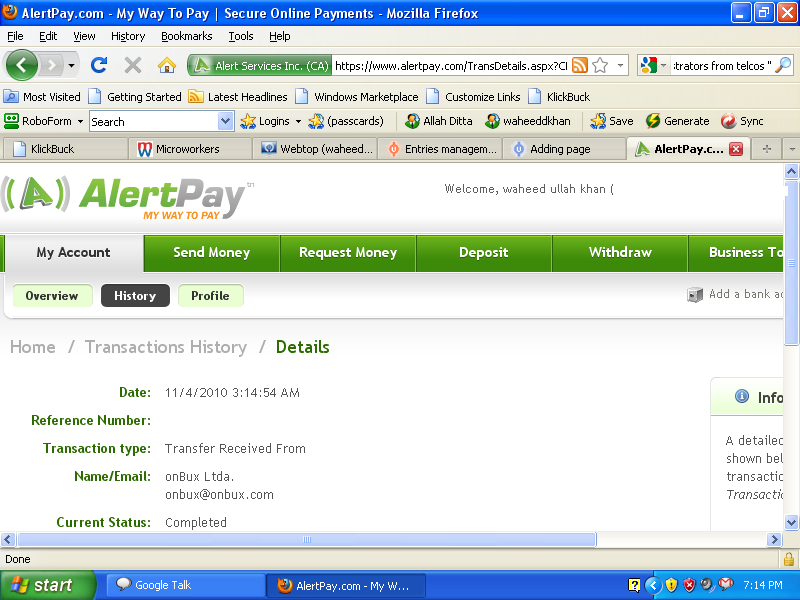Open the History menu
800x600 pixels.
(128, 36)
